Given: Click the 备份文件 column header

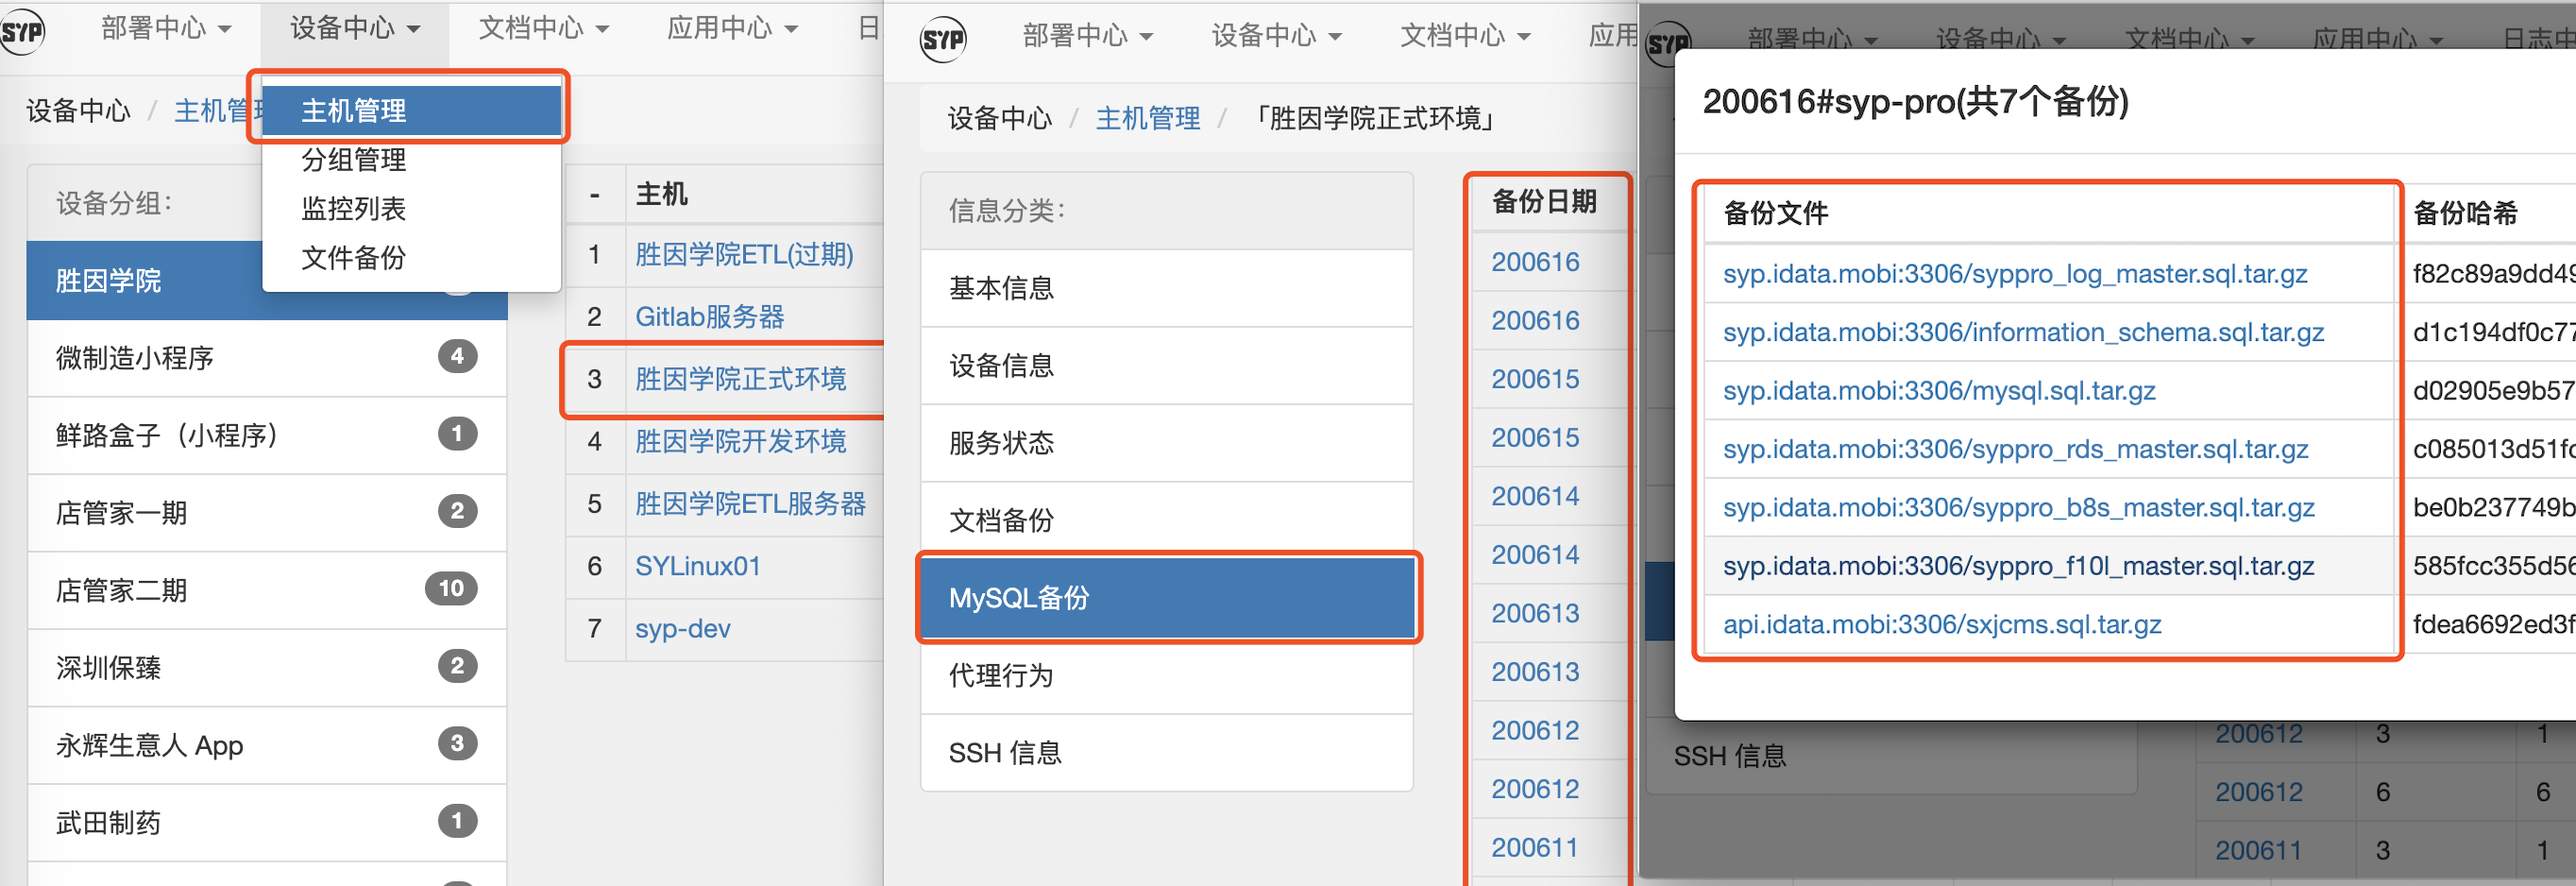Looking at the screenshot, I should click(x=1775, y=213).
